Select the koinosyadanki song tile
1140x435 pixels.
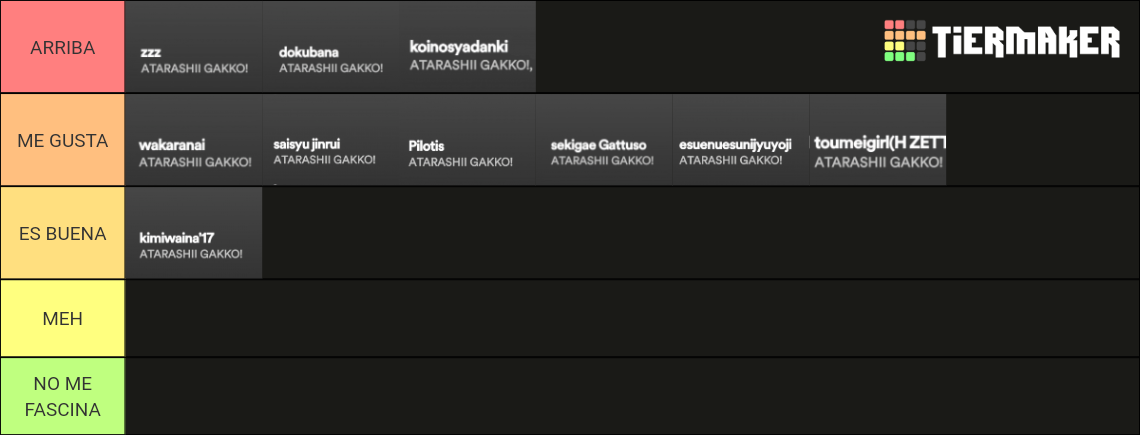[x=467, y=47]
